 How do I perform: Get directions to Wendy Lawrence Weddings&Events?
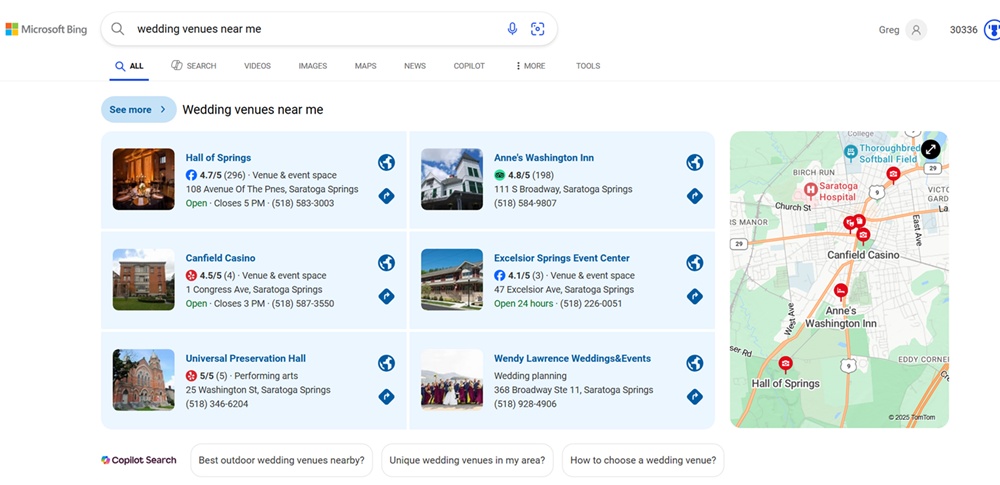[695, 397]
